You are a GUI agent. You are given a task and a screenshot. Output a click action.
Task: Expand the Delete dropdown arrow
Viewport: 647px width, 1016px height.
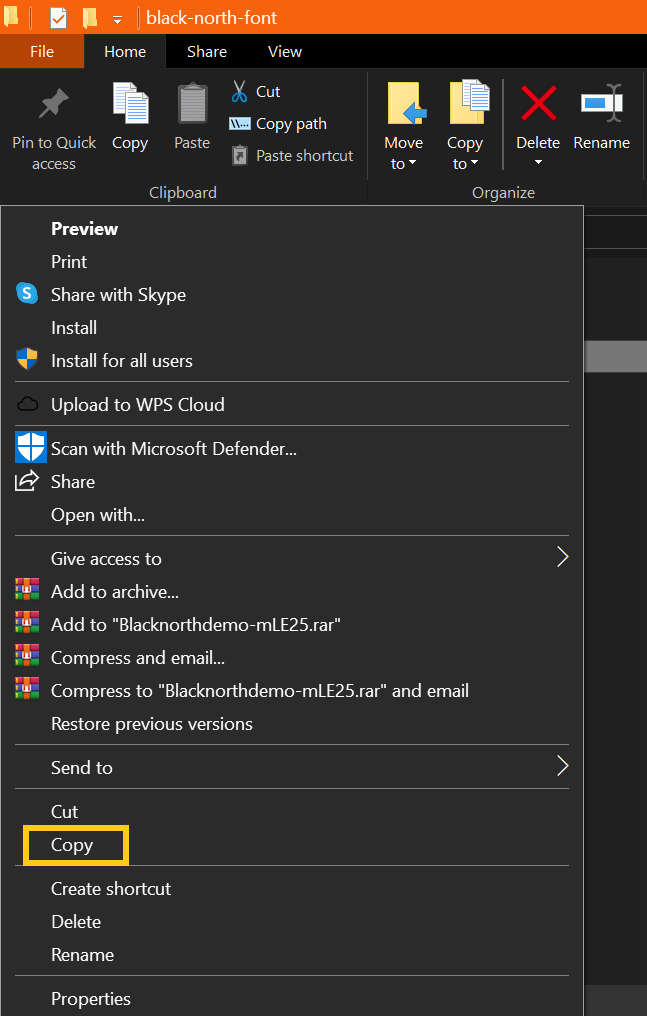538,163
